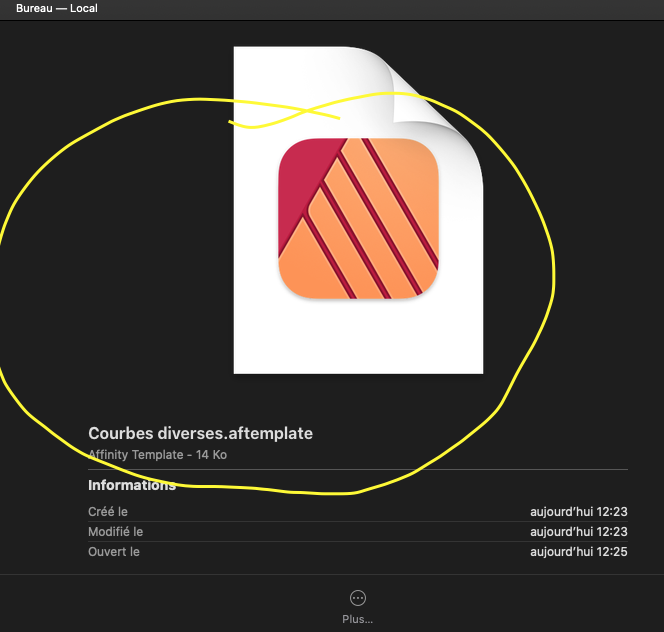664x632 pixels.
Task: Click the Ouvert le label
Action: point(114,552)
